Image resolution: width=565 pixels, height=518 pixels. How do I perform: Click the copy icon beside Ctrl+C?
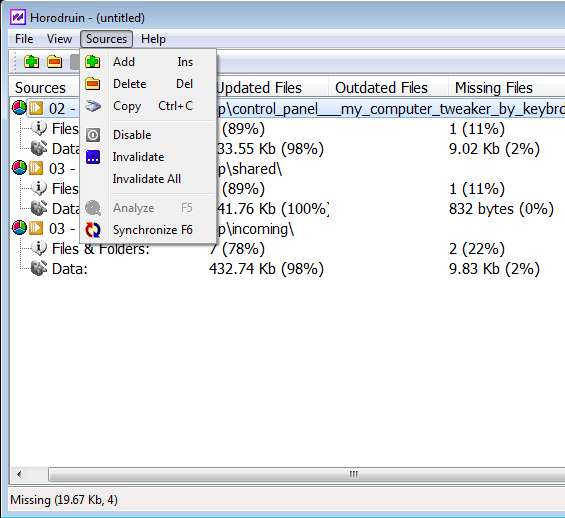(93, 106)
